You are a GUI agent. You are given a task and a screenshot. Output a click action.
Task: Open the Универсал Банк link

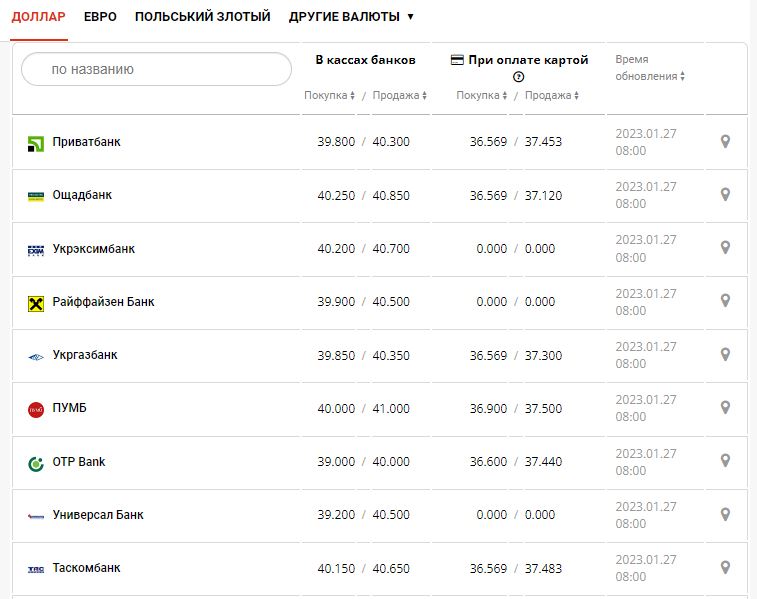click(98, 515)
